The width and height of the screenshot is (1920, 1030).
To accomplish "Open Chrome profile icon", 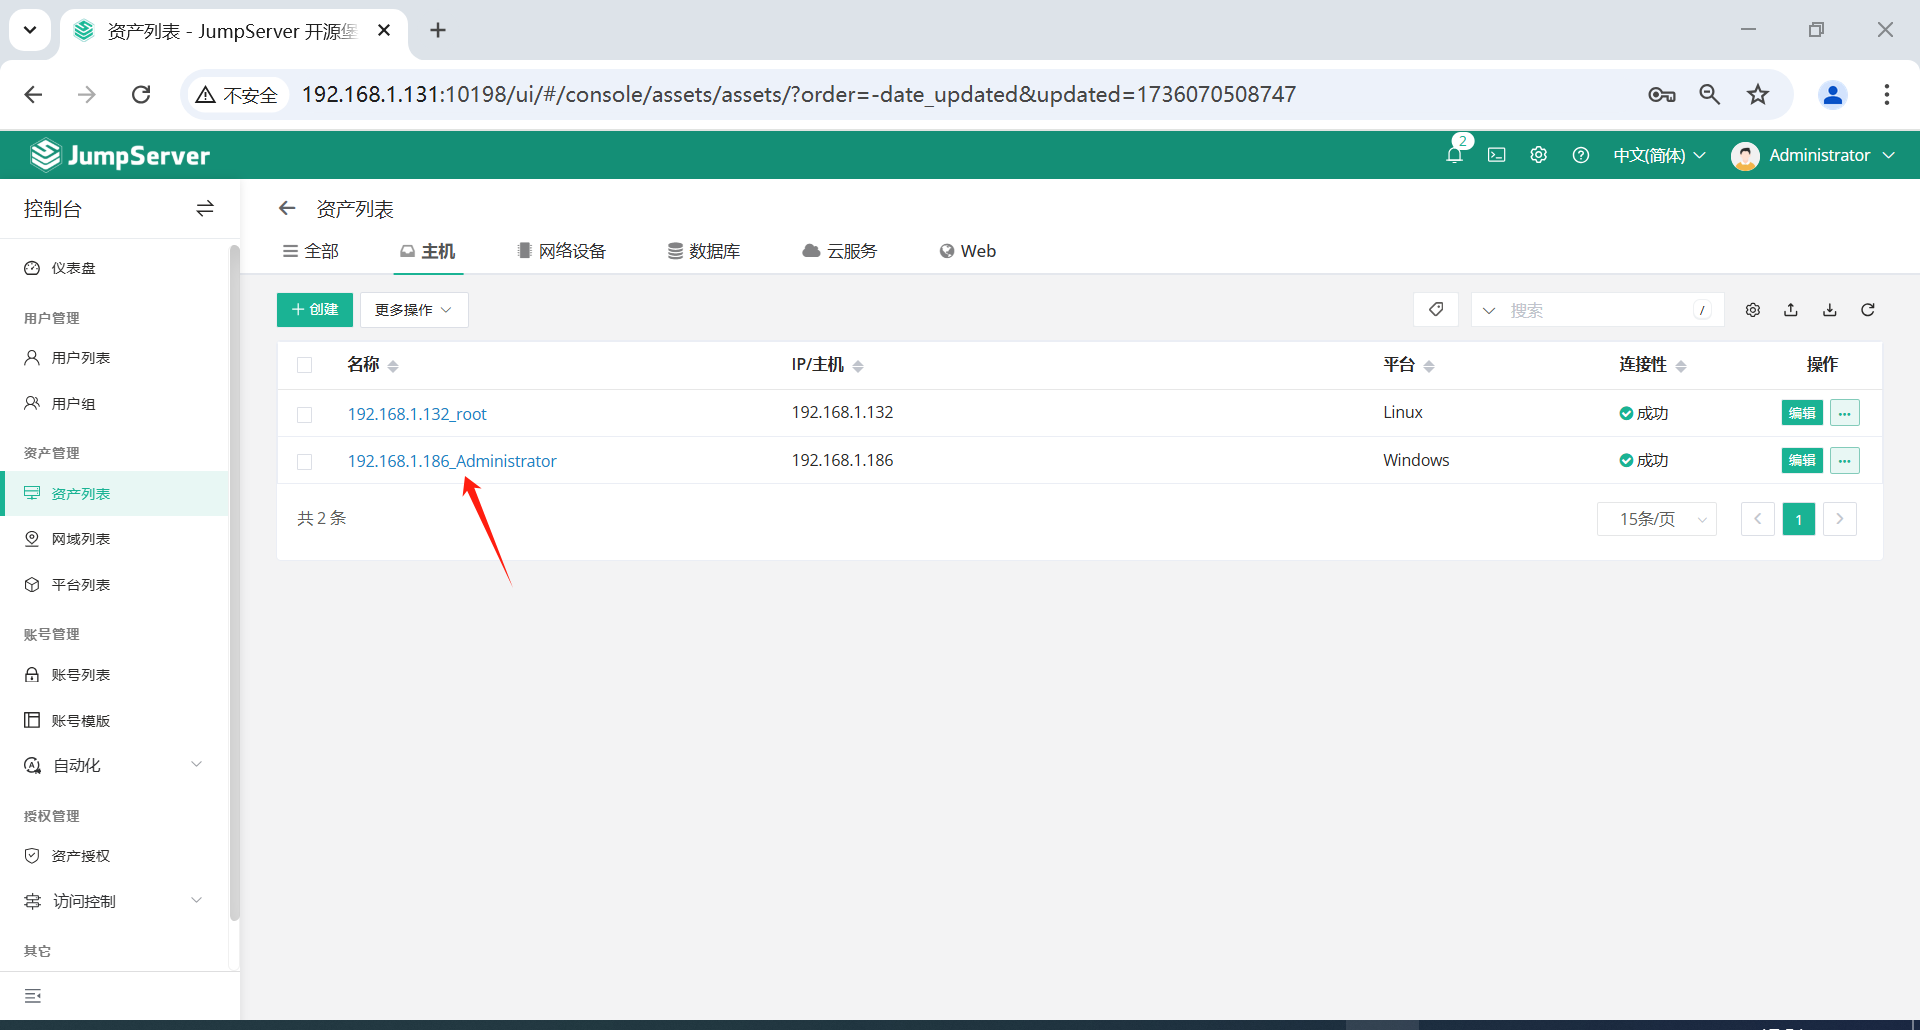I will click(1833, 94).
